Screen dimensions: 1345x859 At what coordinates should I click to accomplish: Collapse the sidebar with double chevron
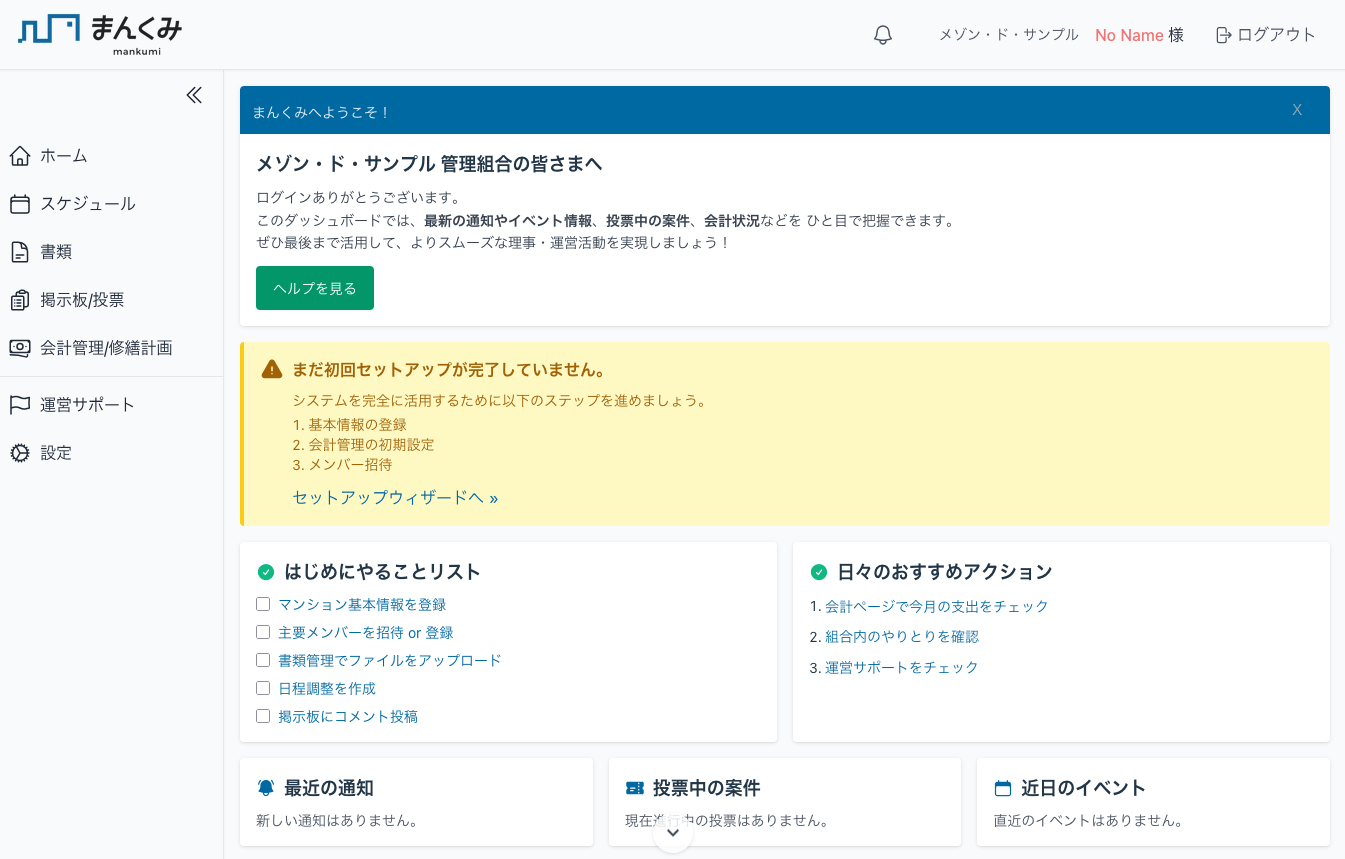(194, 95)
